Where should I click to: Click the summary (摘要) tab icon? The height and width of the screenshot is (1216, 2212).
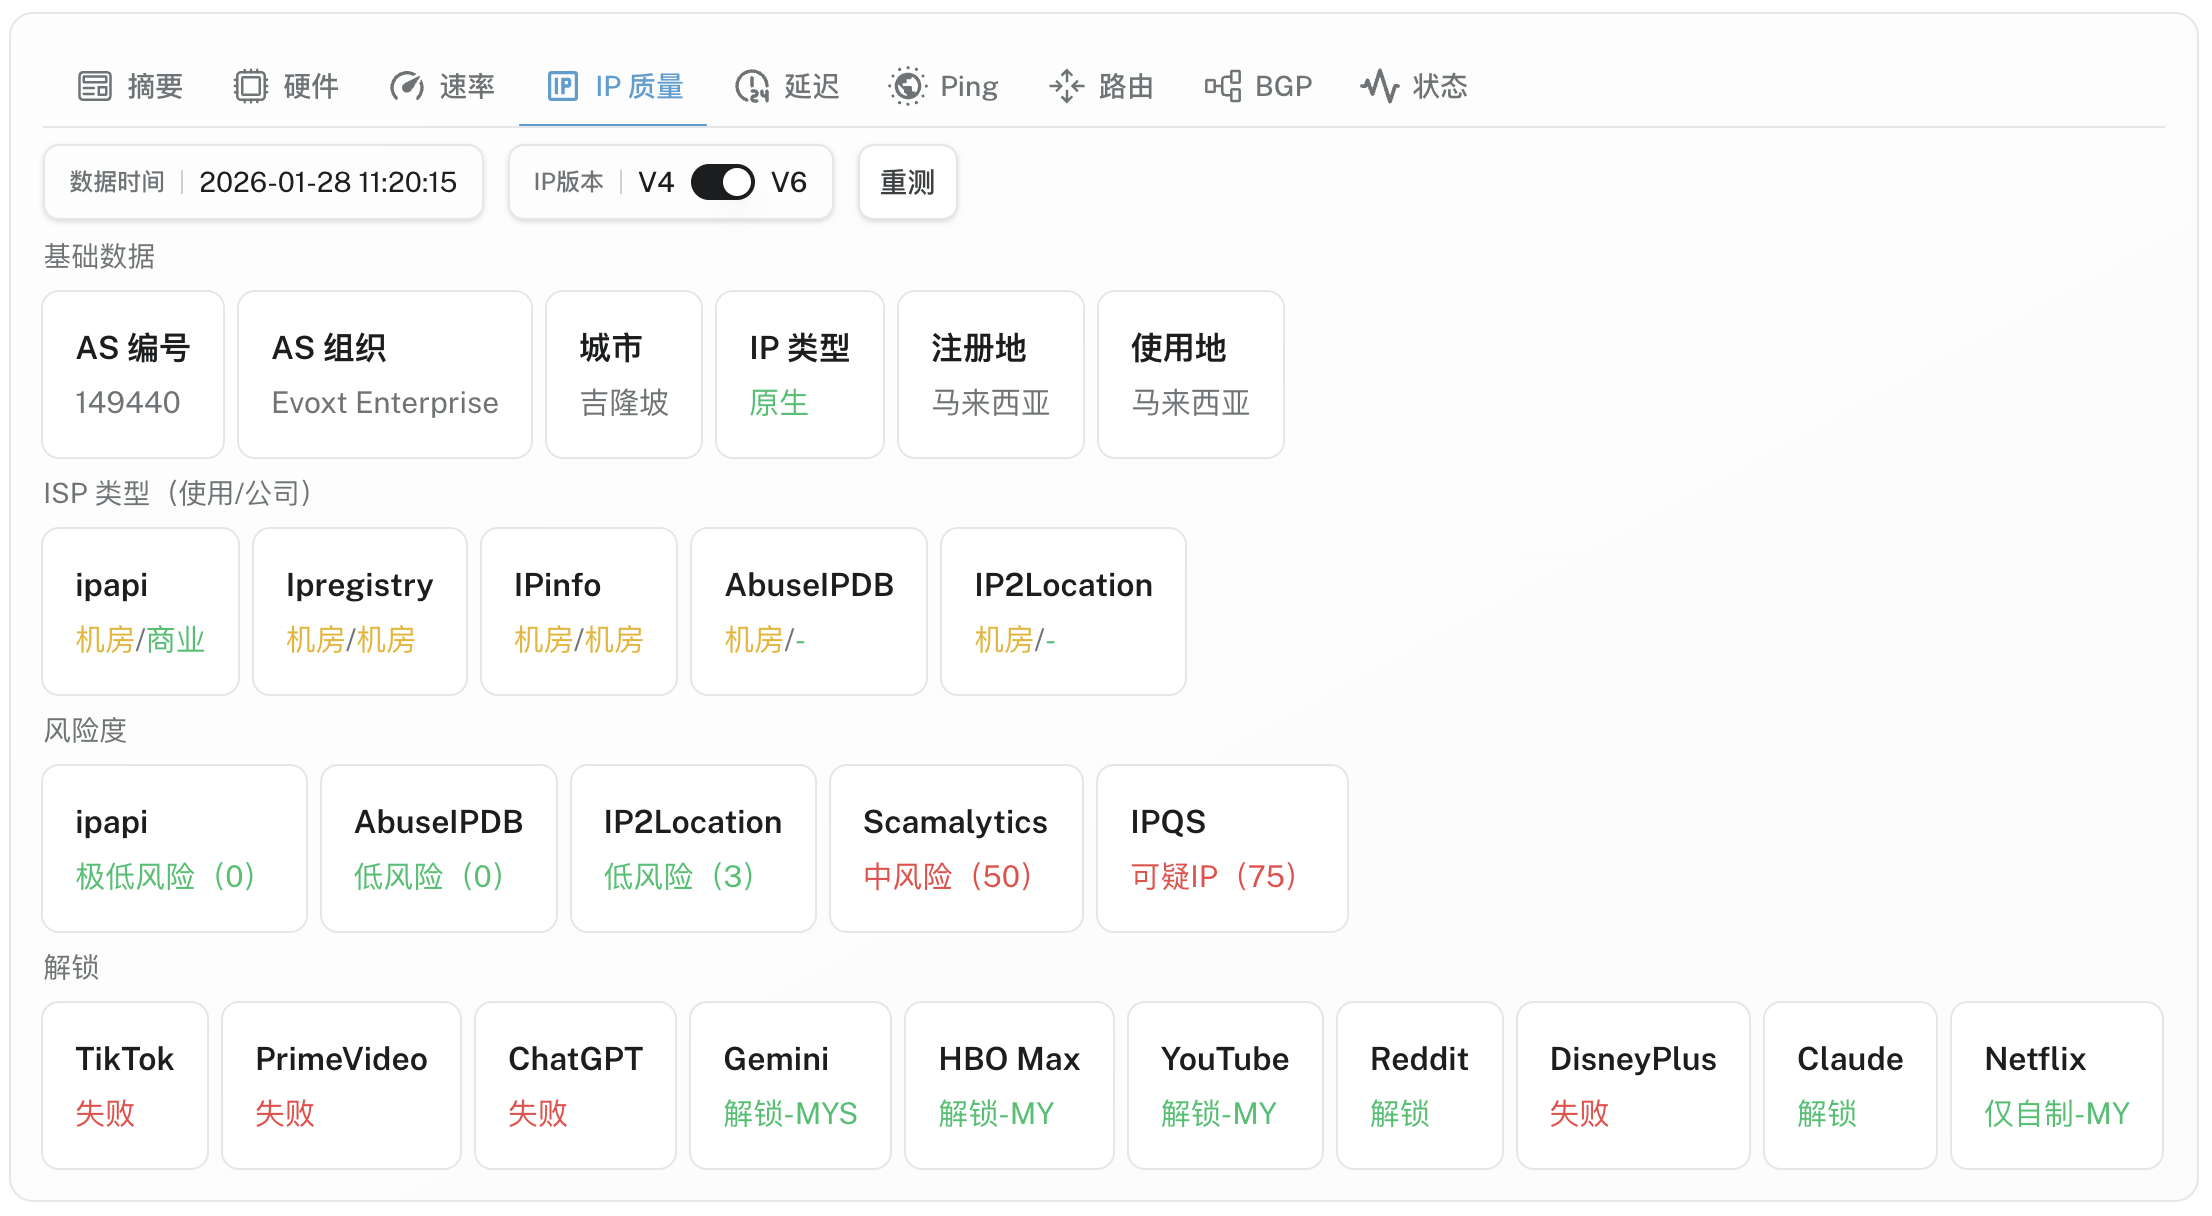[x=95, y=86]
